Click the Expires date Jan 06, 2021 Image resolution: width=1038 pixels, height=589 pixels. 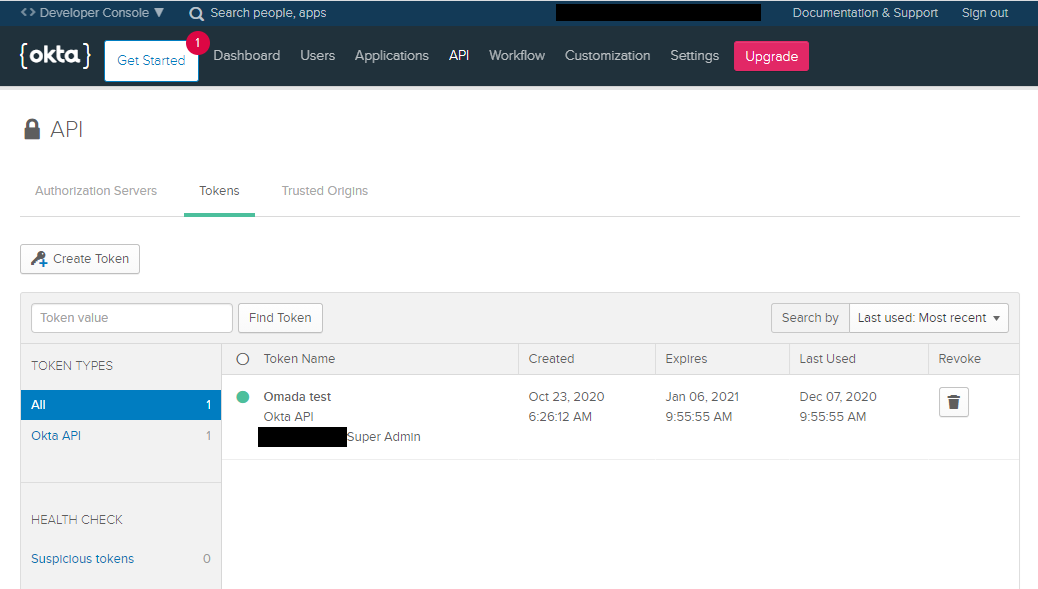(702, 396)
